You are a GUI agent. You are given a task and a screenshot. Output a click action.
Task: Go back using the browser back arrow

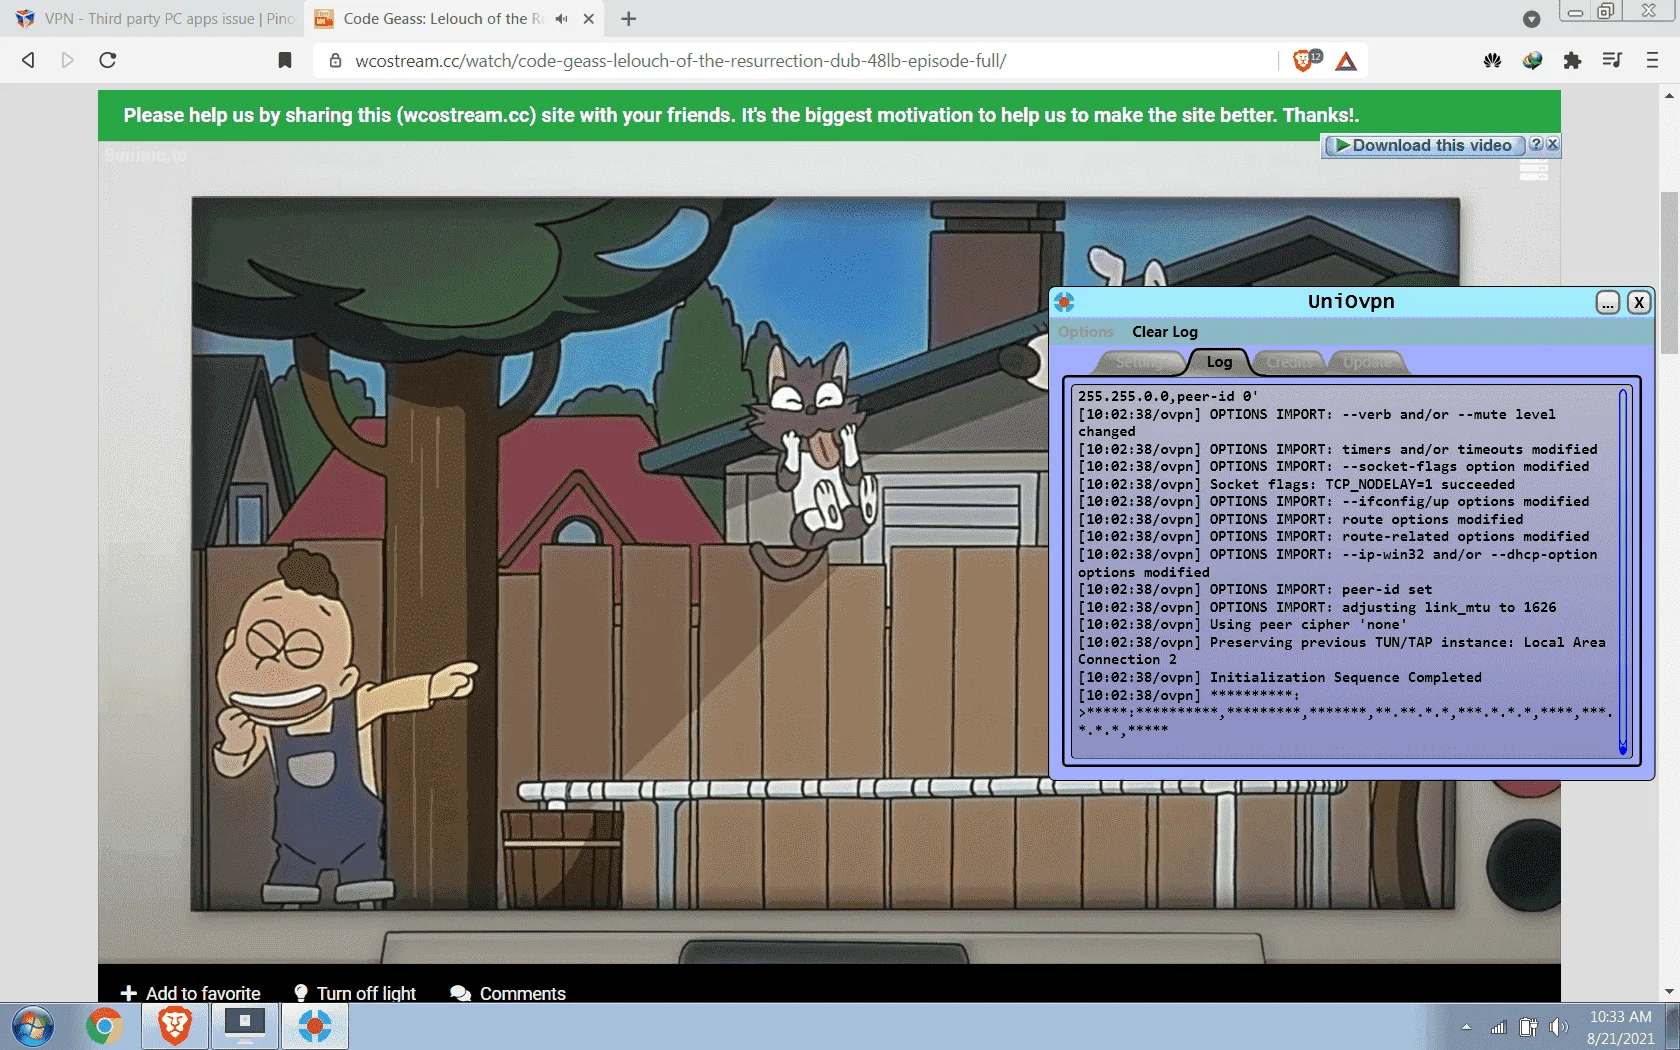28,60
